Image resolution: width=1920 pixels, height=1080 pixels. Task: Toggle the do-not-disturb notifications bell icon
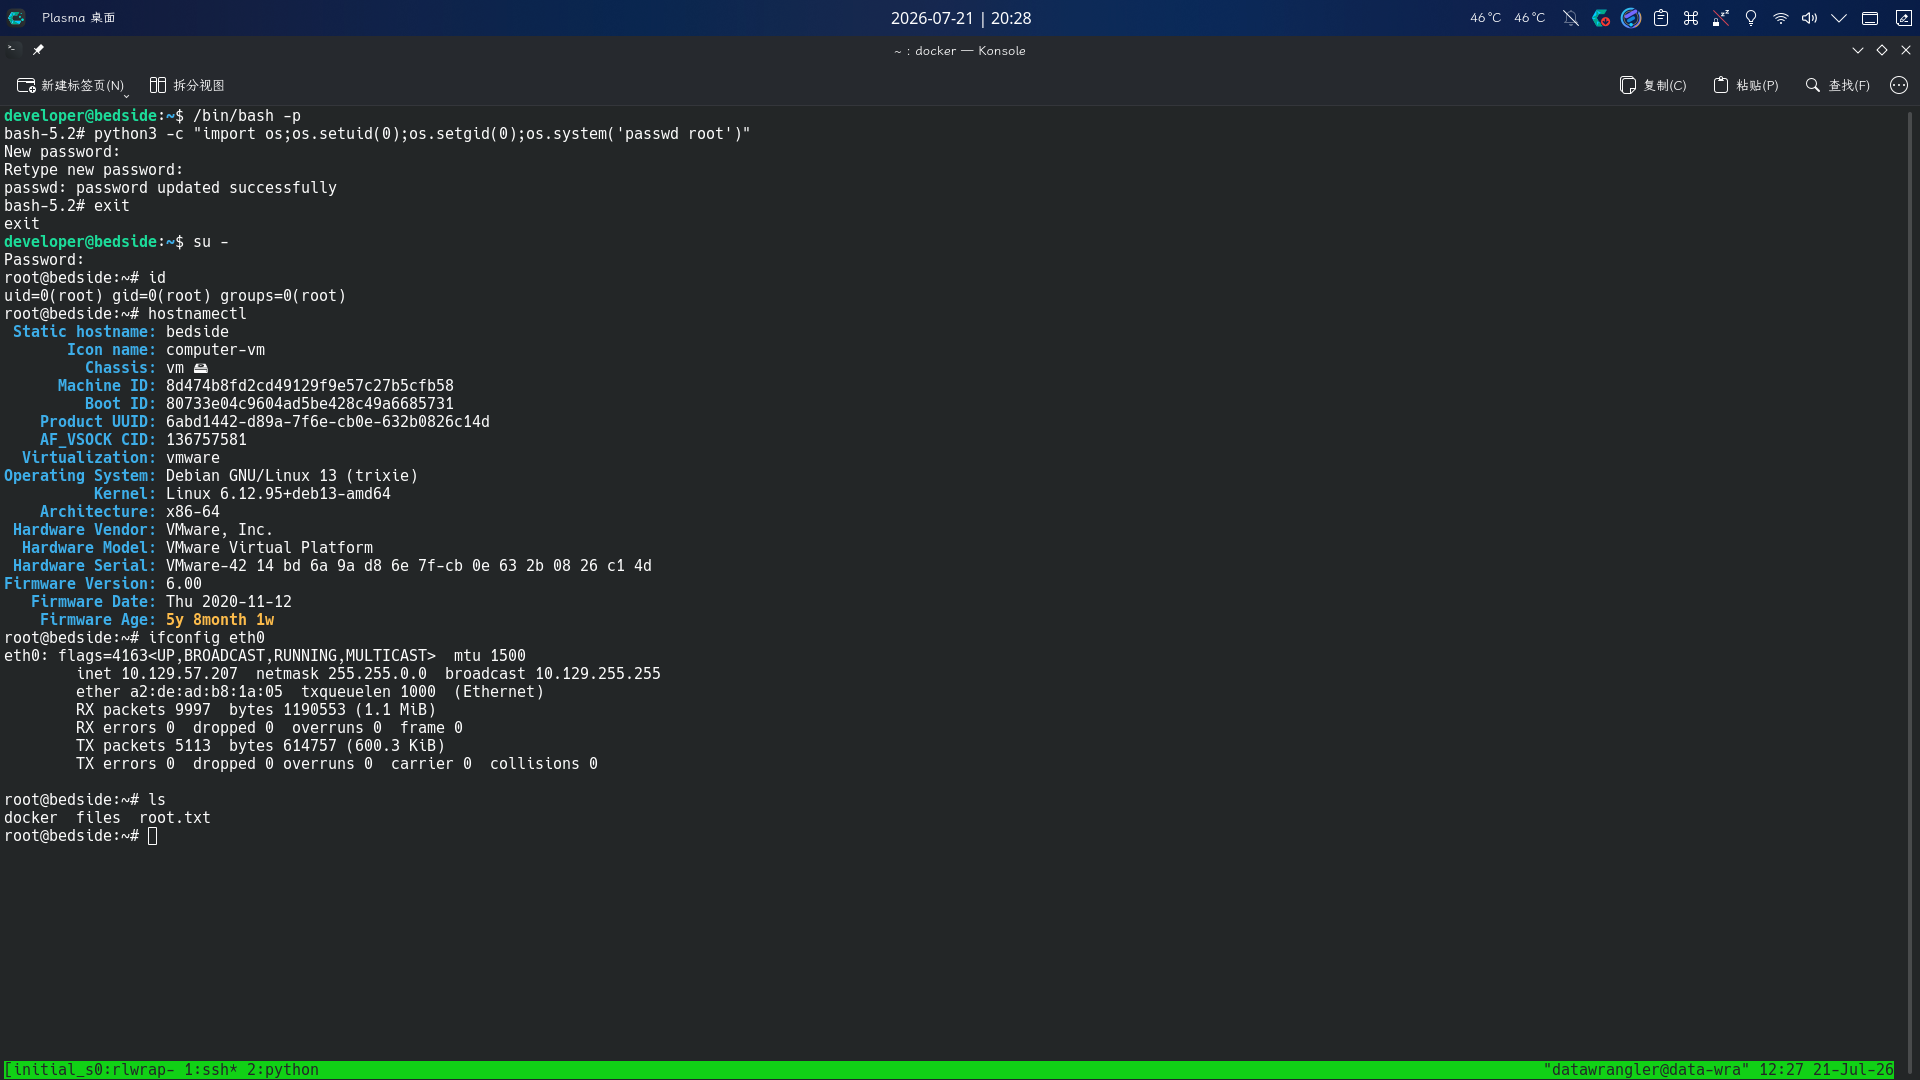[1571, 18]
